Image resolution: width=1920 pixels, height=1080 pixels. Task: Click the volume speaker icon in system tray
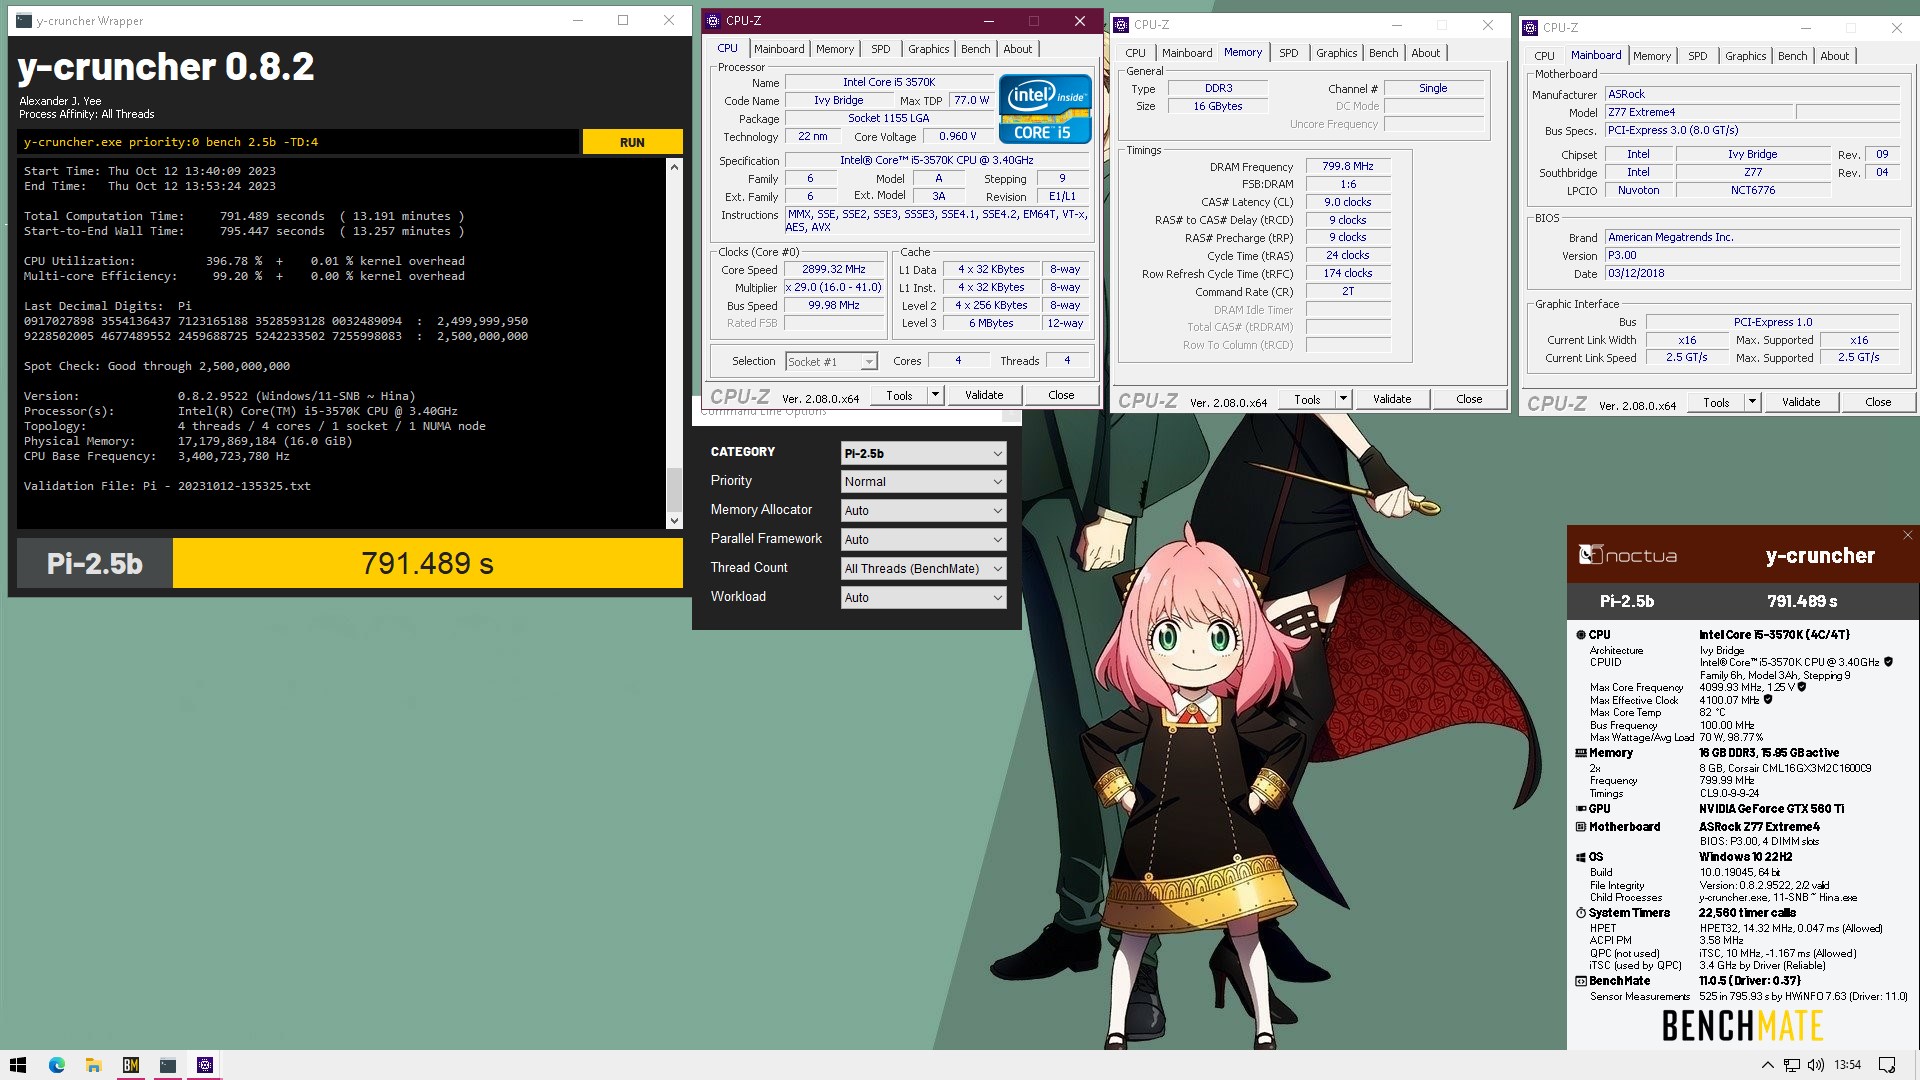point(1816,1065)
